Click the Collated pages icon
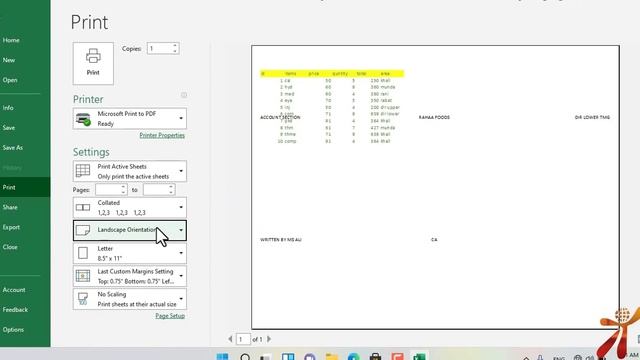This screenshot has width=640, height=360. [83, 207]
